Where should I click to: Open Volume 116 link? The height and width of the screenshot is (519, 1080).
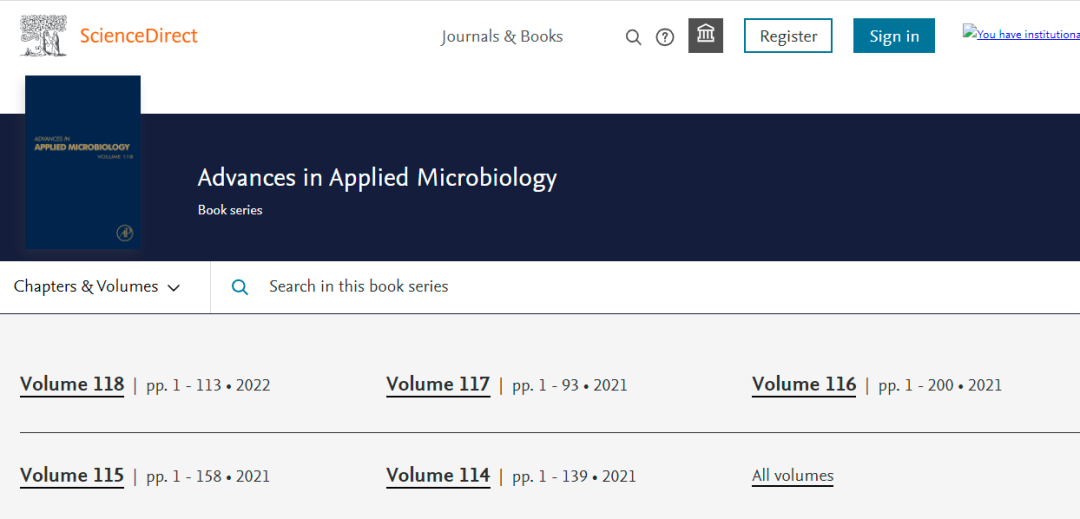(804, 384)
